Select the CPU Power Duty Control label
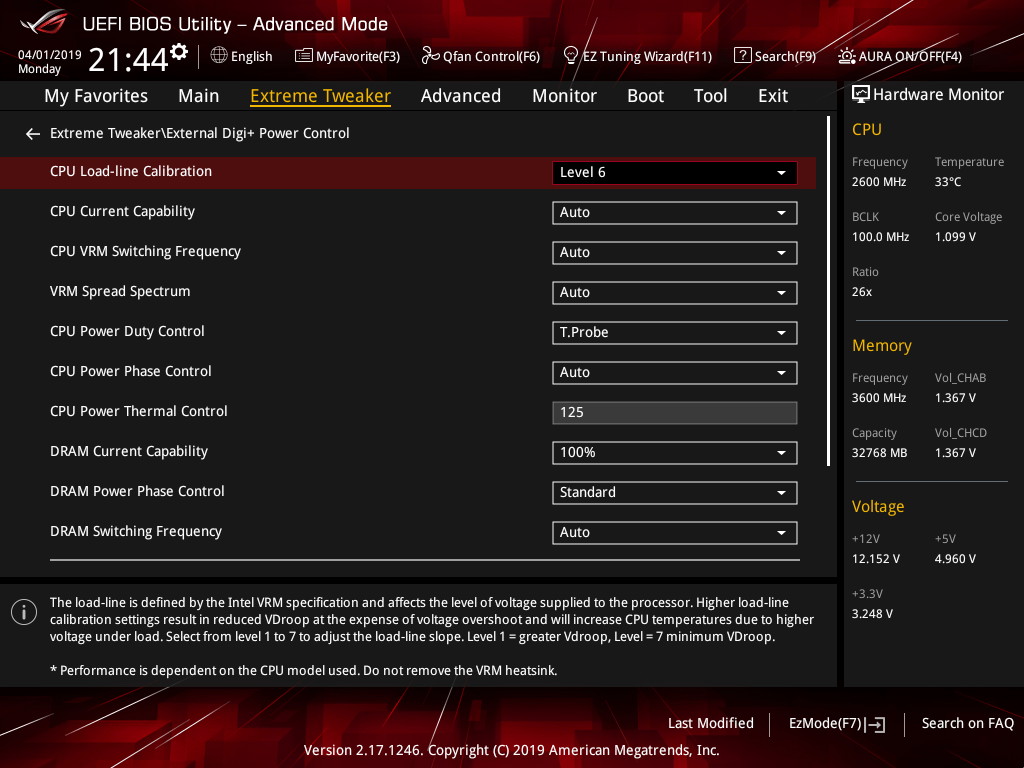Viewport: 1024px width, 768px height. click(x=127, y=331)
